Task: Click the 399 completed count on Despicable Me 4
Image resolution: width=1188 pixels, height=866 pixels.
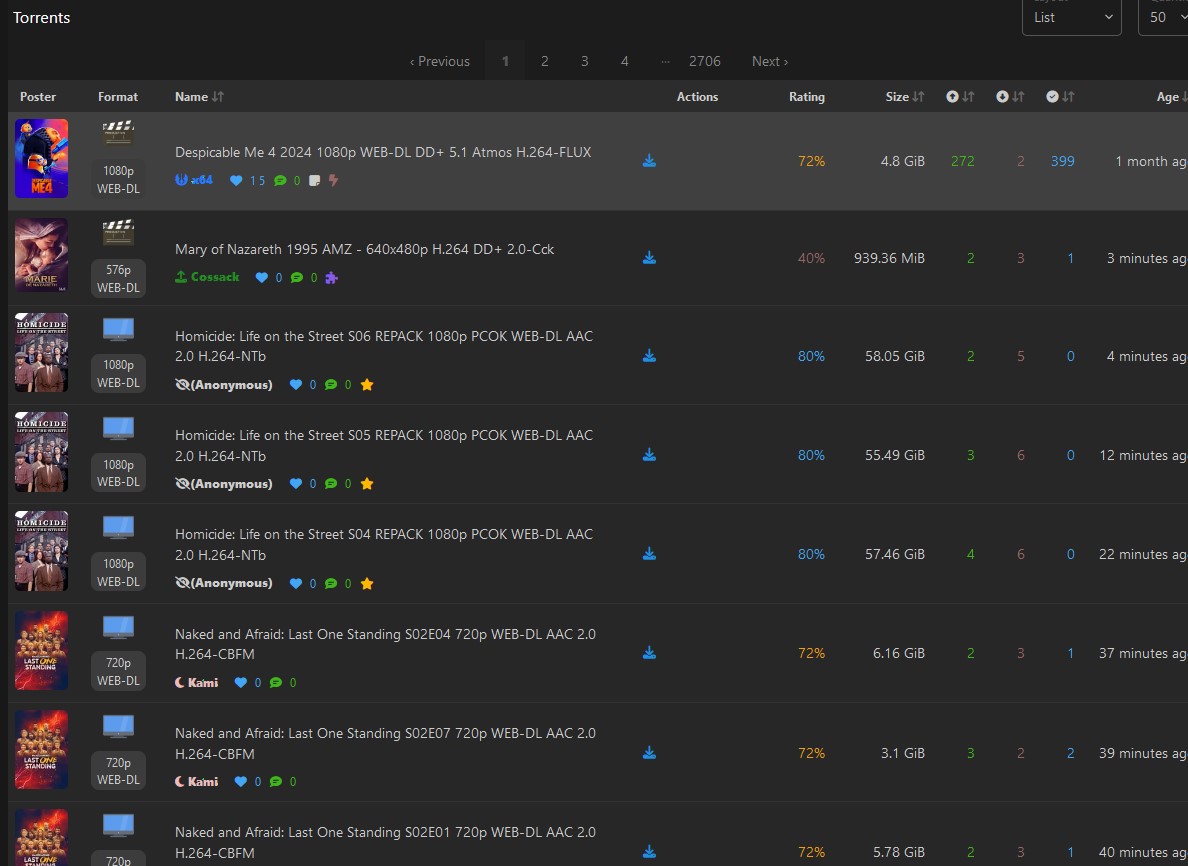Action: [1062, 161]
